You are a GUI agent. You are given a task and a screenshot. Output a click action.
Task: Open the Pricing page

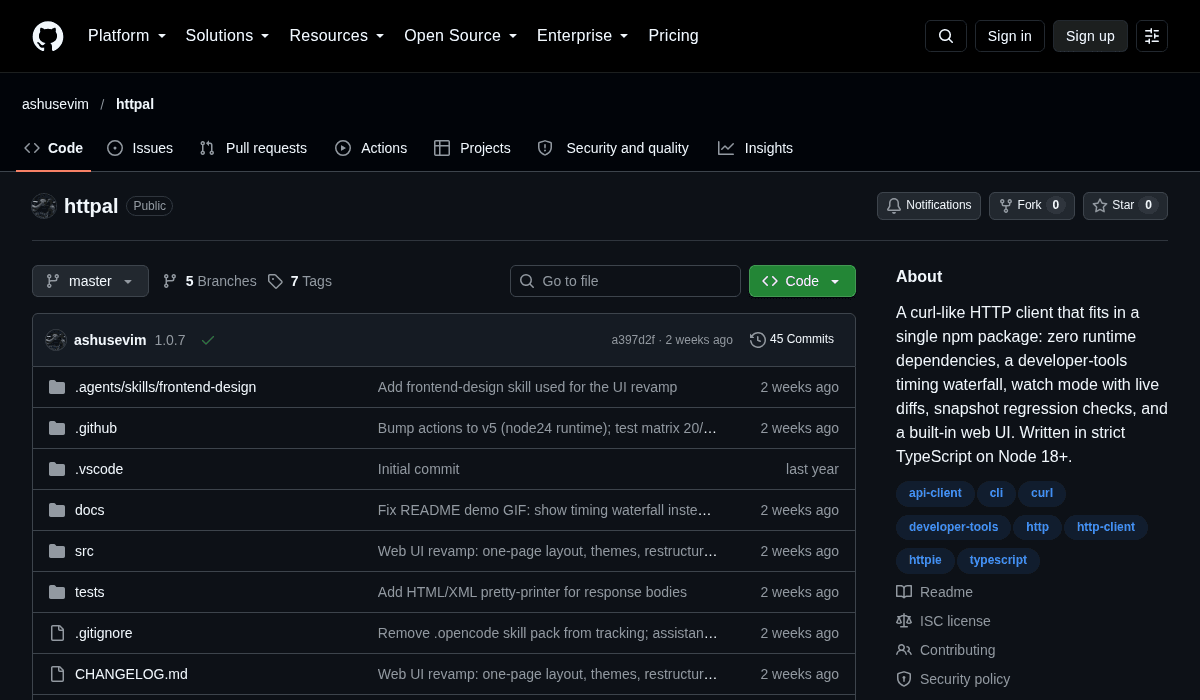pyautogui.click(x=673, y=36)
